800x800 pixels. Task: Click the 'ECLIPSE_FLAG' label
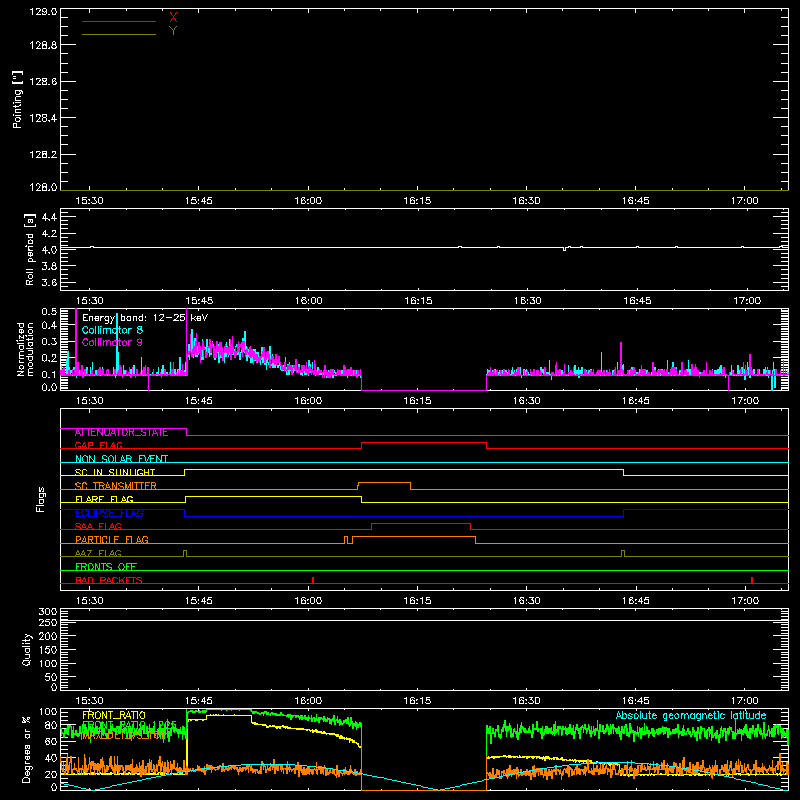tap(109, 513)
